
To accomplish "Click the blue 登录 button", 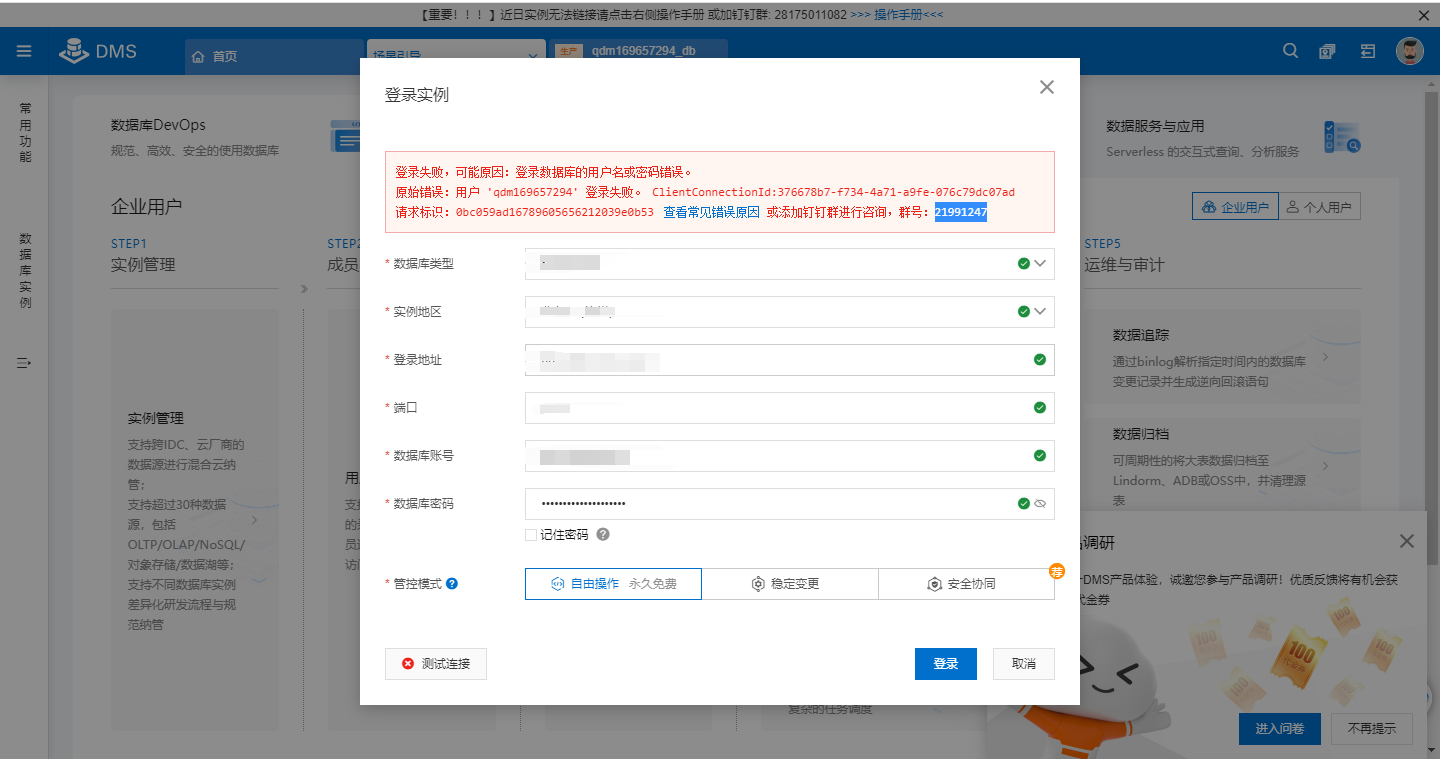I will coord(946,664).
